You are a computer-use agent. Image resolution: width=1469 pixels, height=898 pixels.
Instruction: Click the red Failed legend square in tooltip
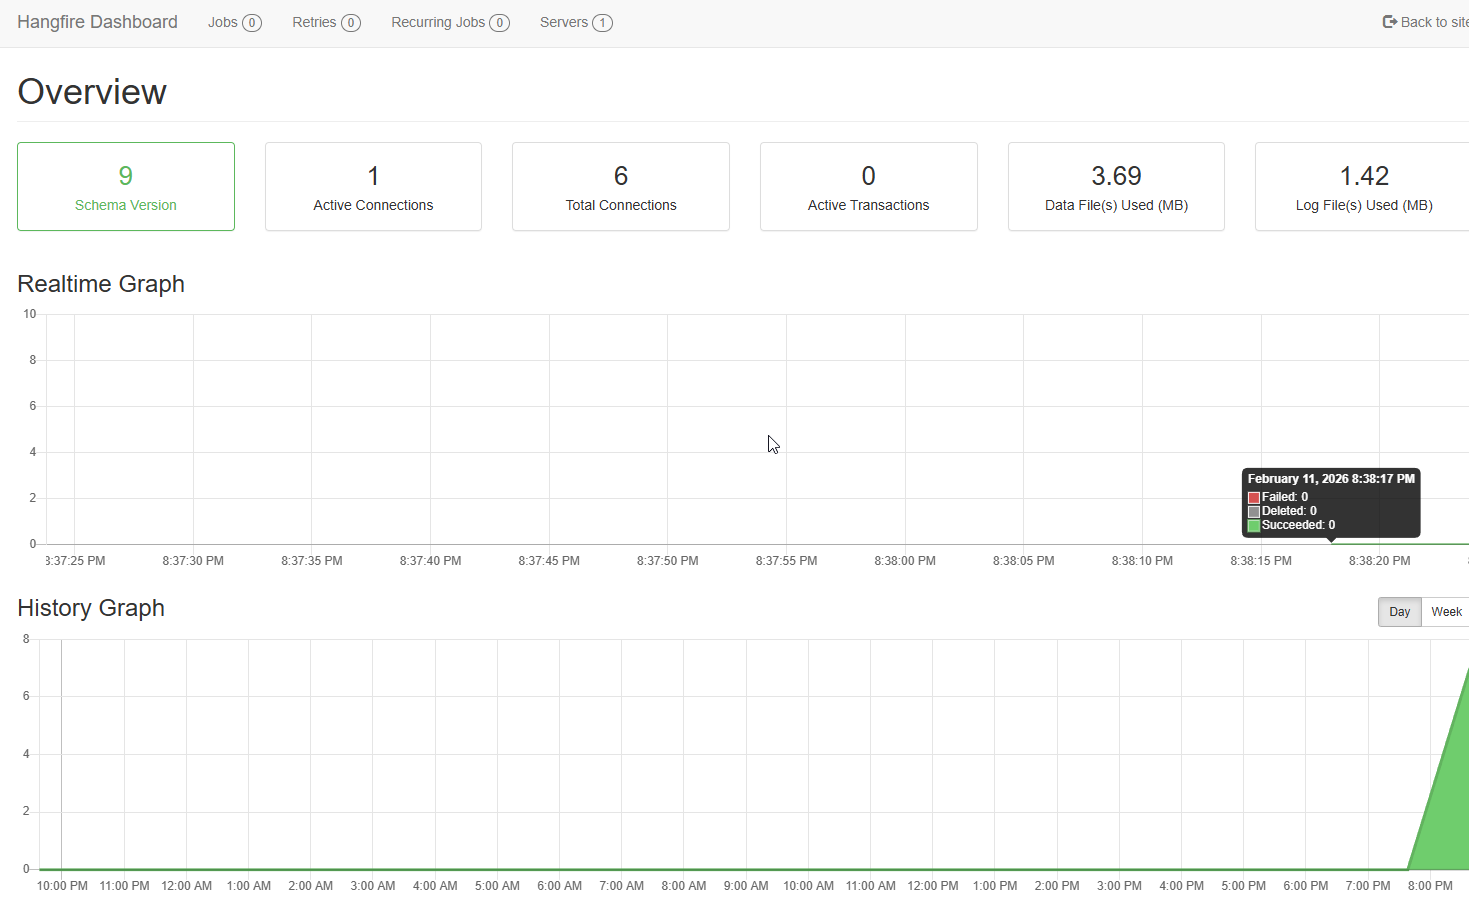click(x=1253, y=497)
